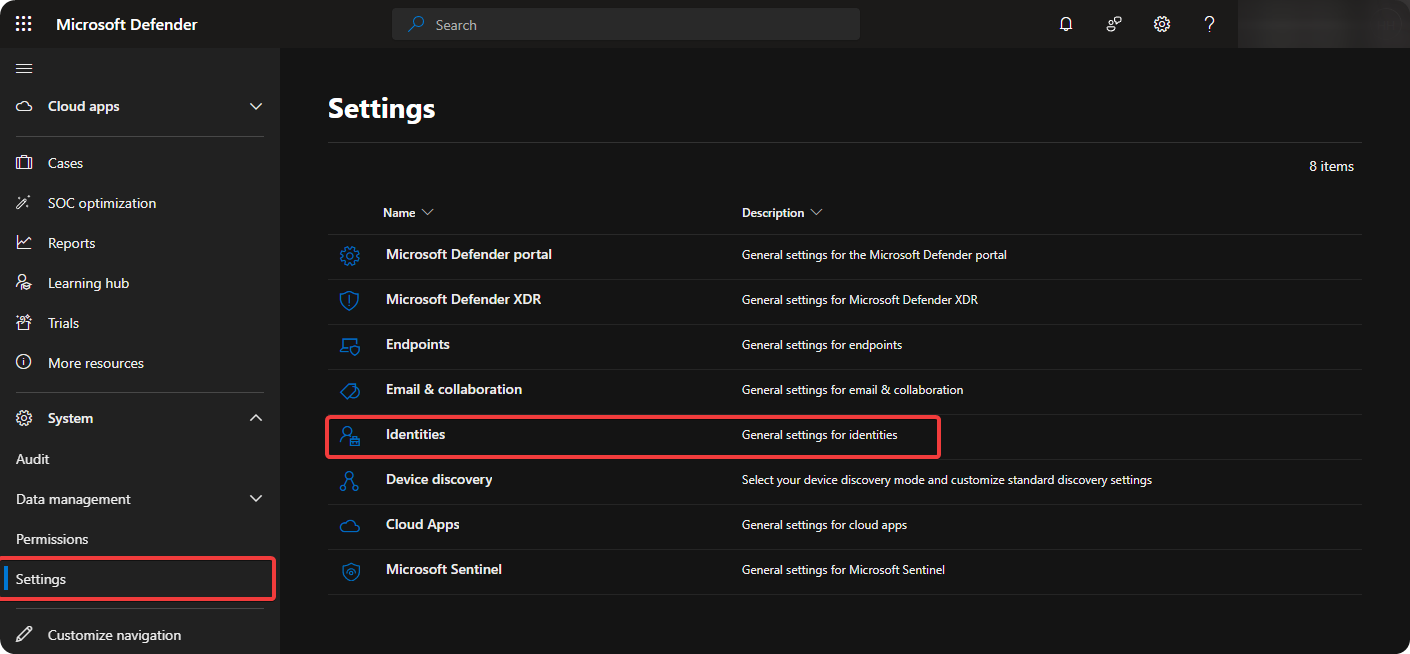Screen dimensions: 1410x654
Task: Open Reports from the sidebar
Action: [71, 243]
